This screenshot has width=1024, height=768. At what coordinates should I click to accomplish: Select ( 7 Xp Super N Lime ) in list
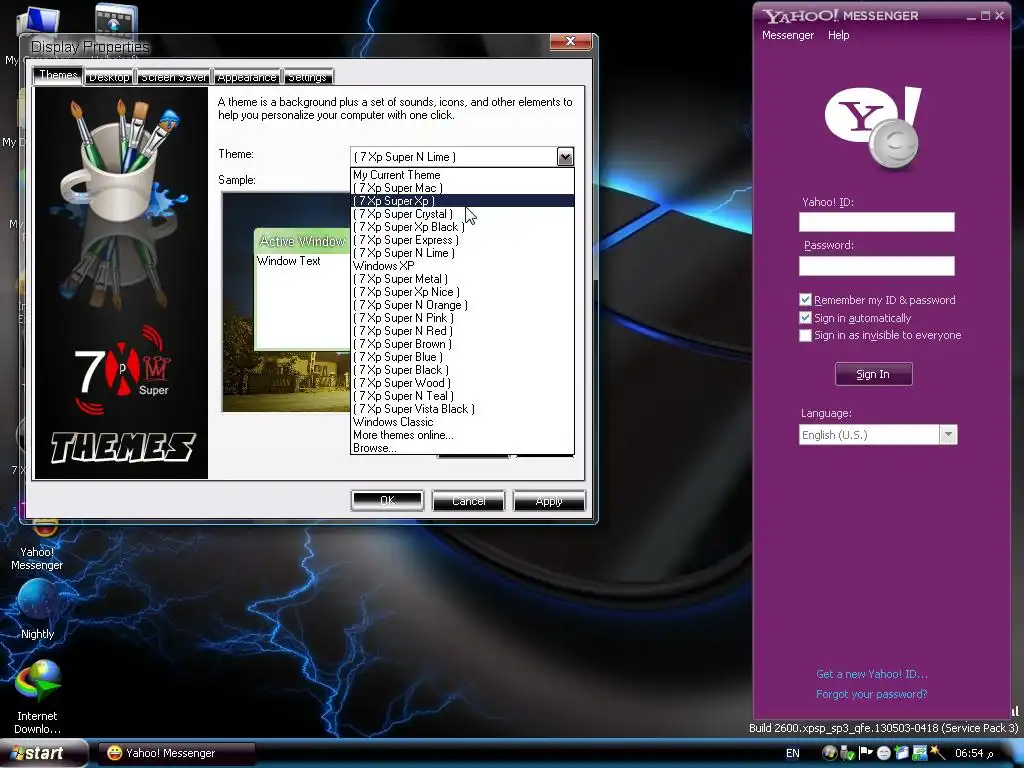point(462,253)
